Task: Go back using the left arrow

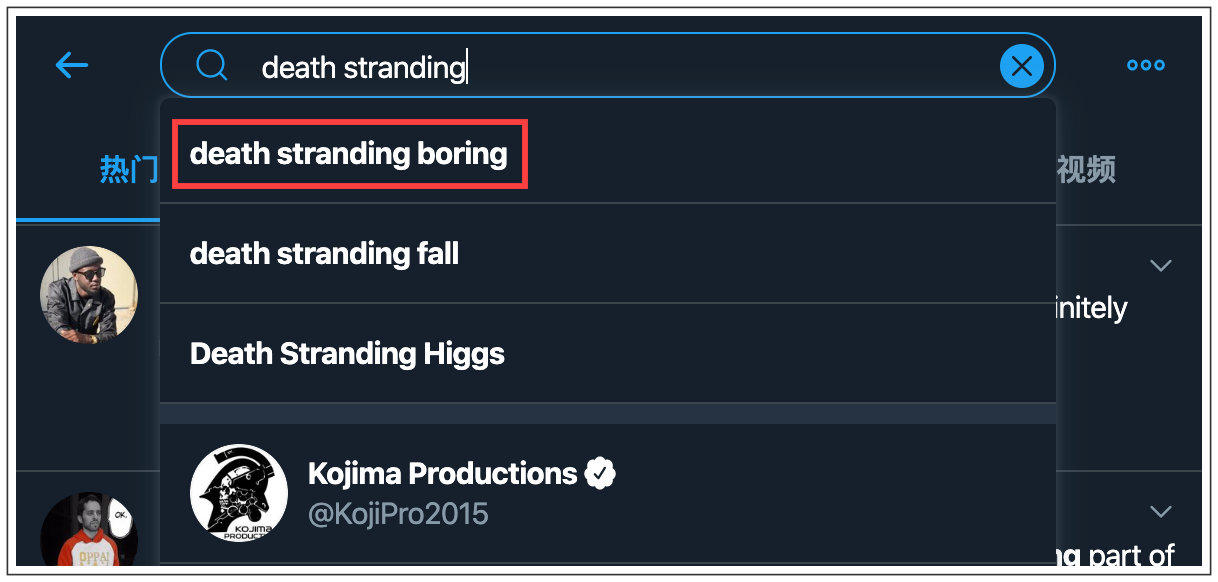Action: coord(72,66)
